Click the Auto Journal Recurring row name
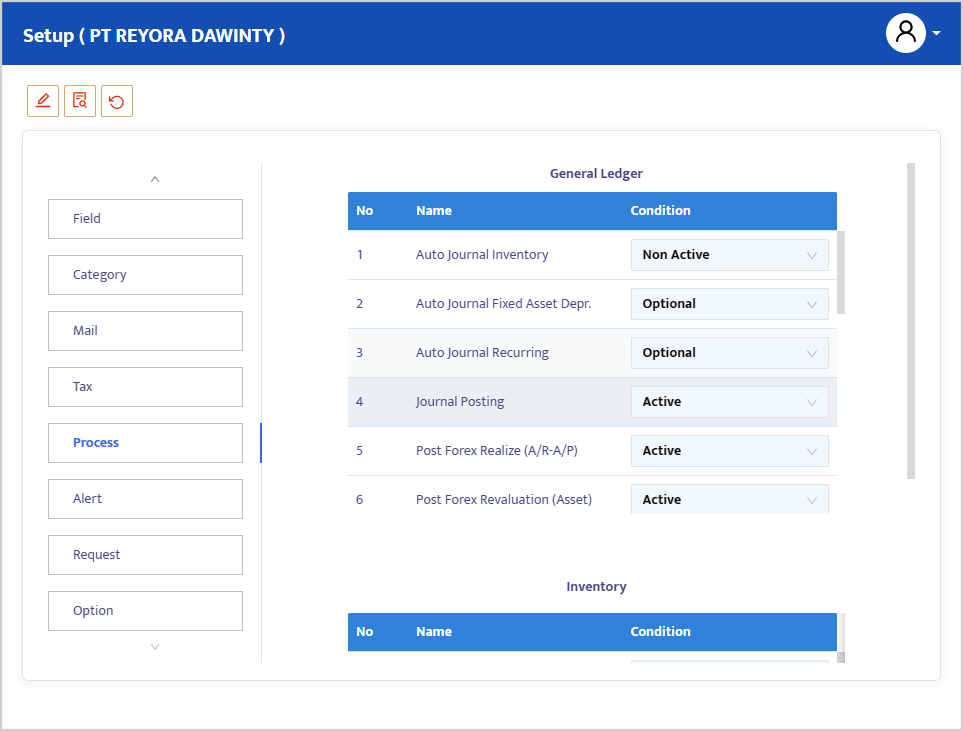The image size is (963, 731). 482,353
